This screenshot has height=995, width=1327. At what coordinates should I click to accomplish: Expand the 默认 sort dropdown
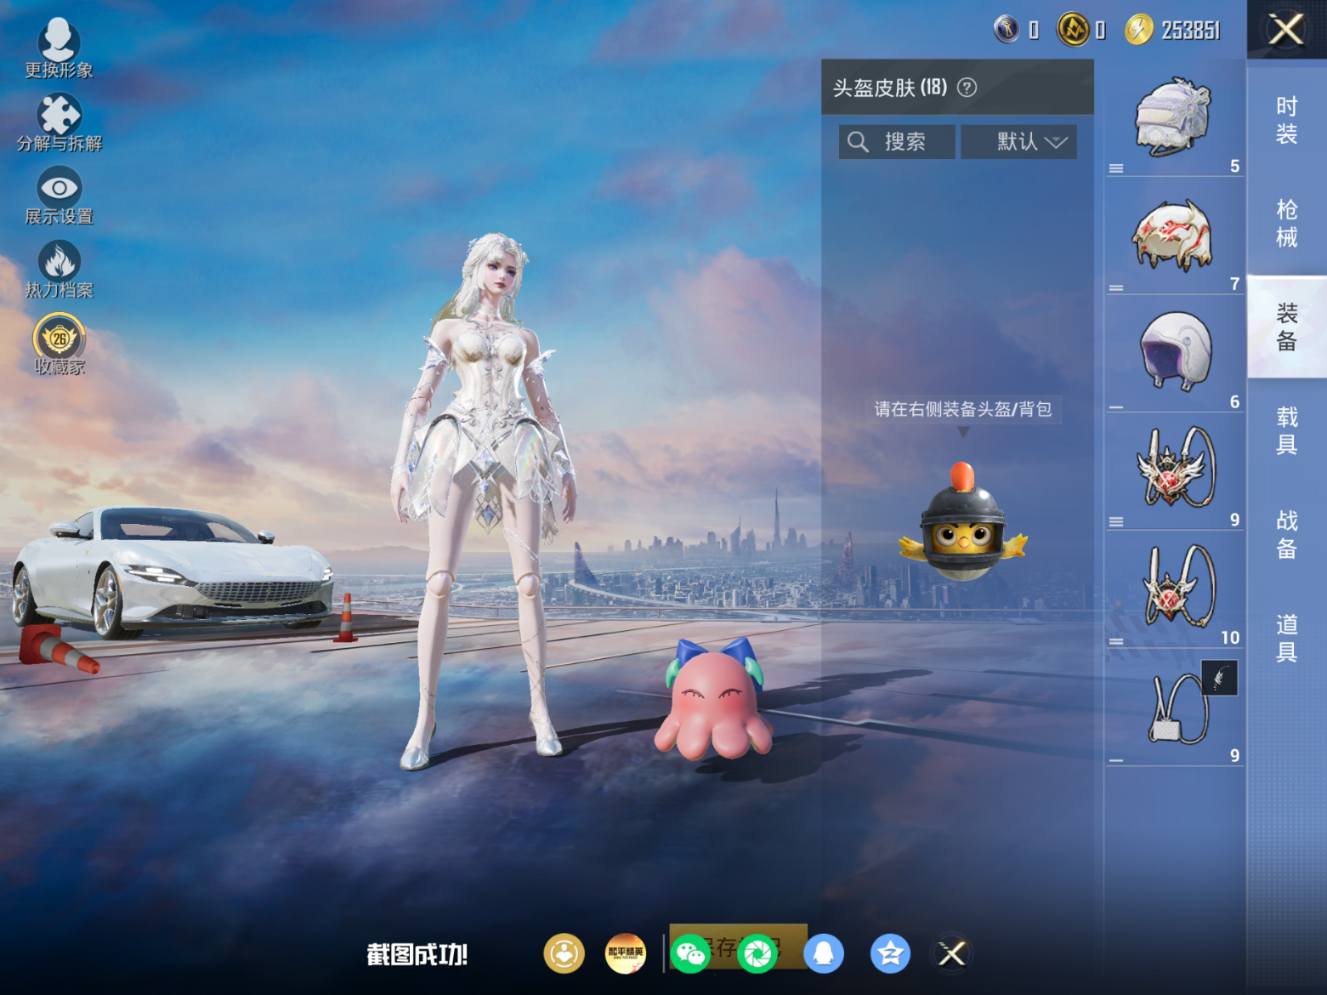click(1019, 142)
